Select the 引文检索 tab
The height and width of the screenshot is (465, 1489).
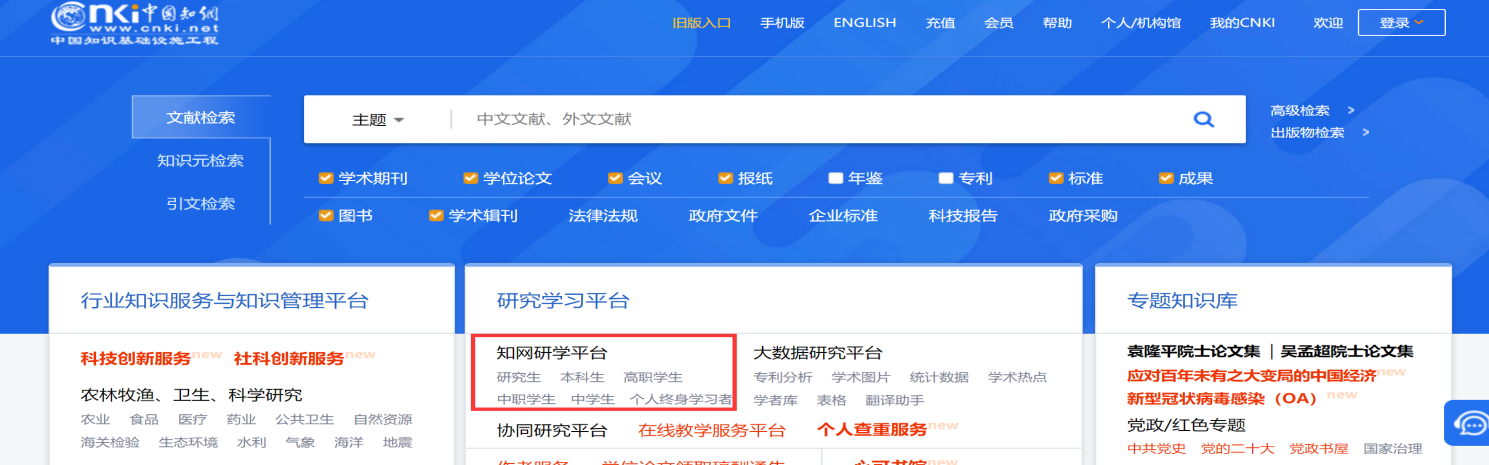[x=200, y=204]
